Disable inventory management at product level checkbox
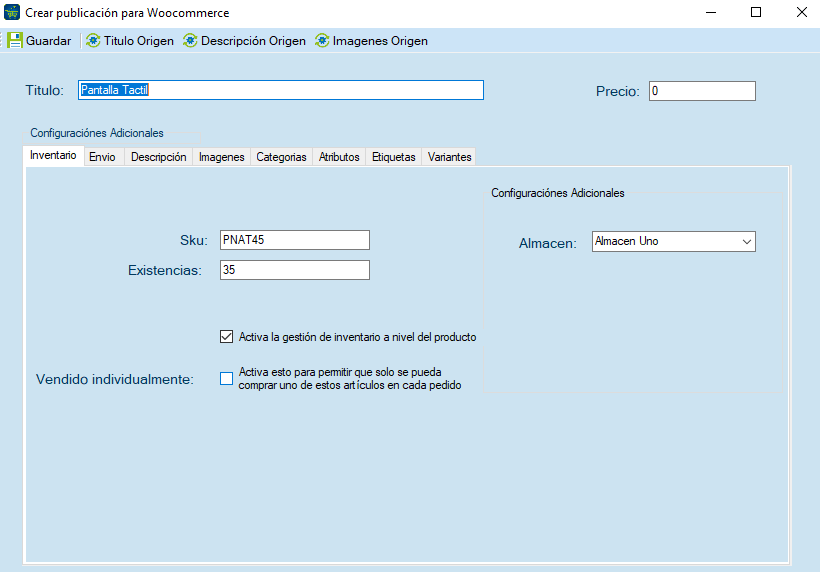 click(226, 337)
